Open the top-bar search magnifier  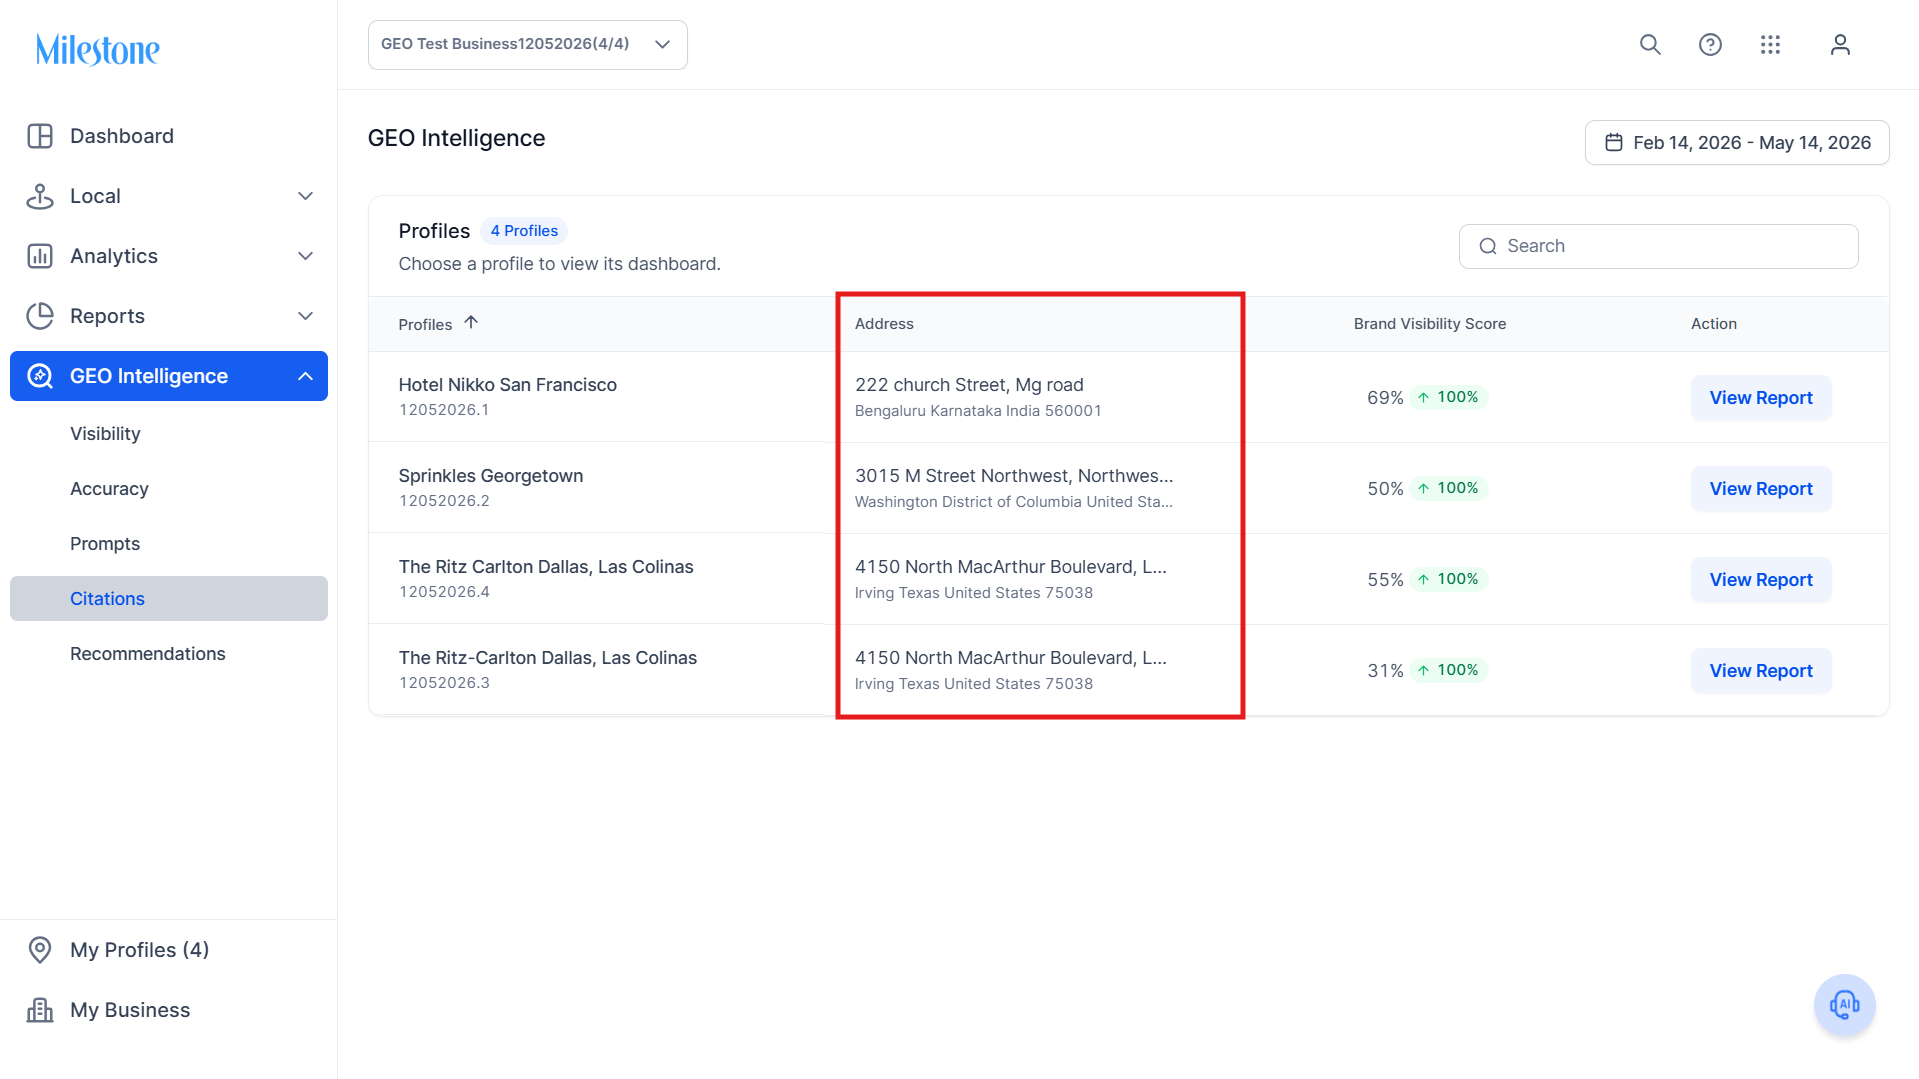pyautogui.click(x=1650, y=45)
